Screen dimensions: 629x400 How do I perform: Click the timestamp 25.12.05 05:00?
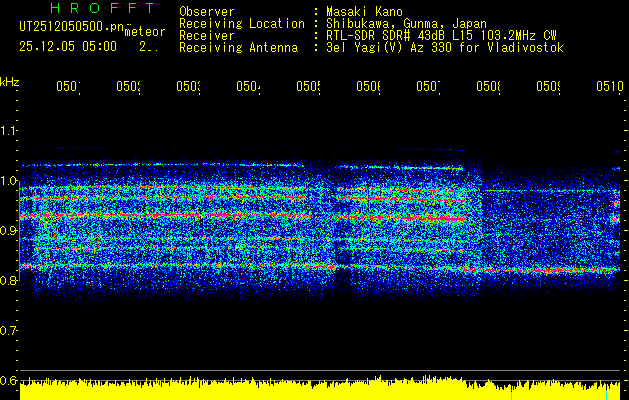click(68, 47)
